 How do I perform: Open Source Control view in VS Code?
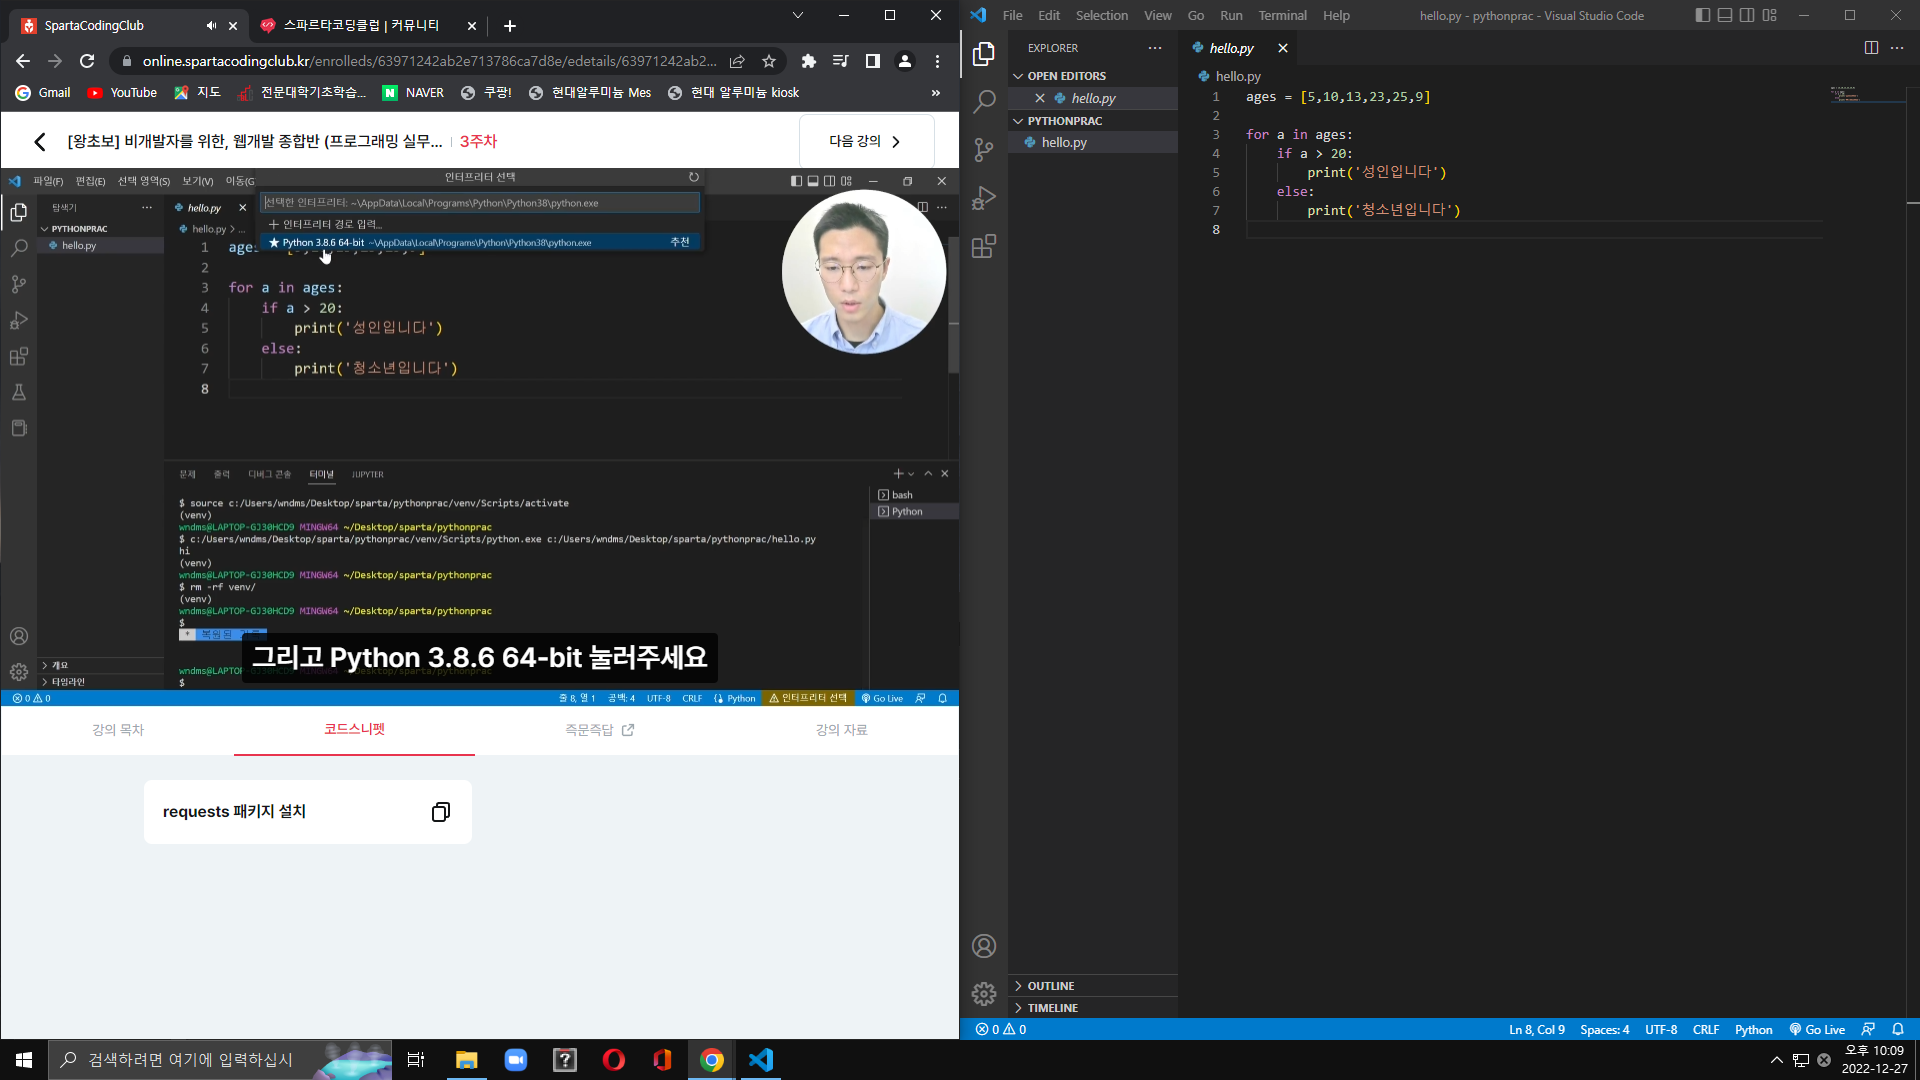[984, 149]
